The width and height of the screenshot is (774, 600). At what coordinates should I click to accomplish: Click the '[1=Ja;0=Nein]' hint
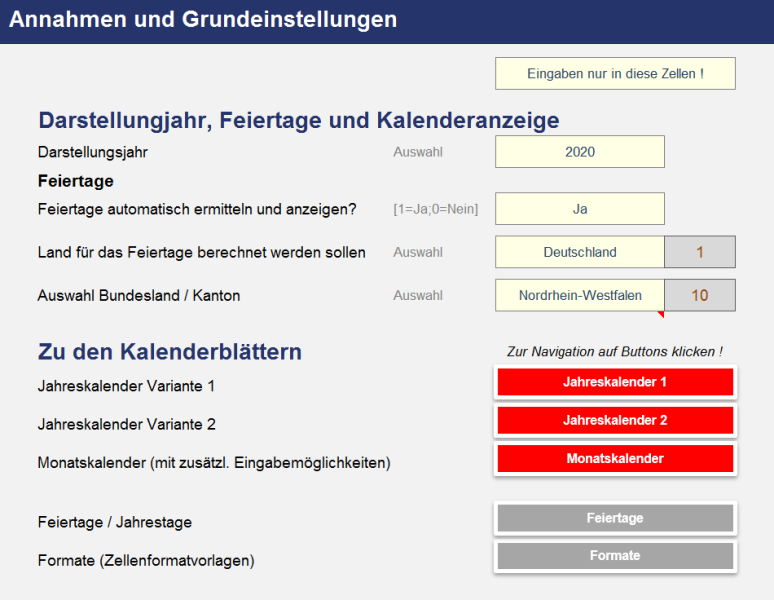[436, 209]
